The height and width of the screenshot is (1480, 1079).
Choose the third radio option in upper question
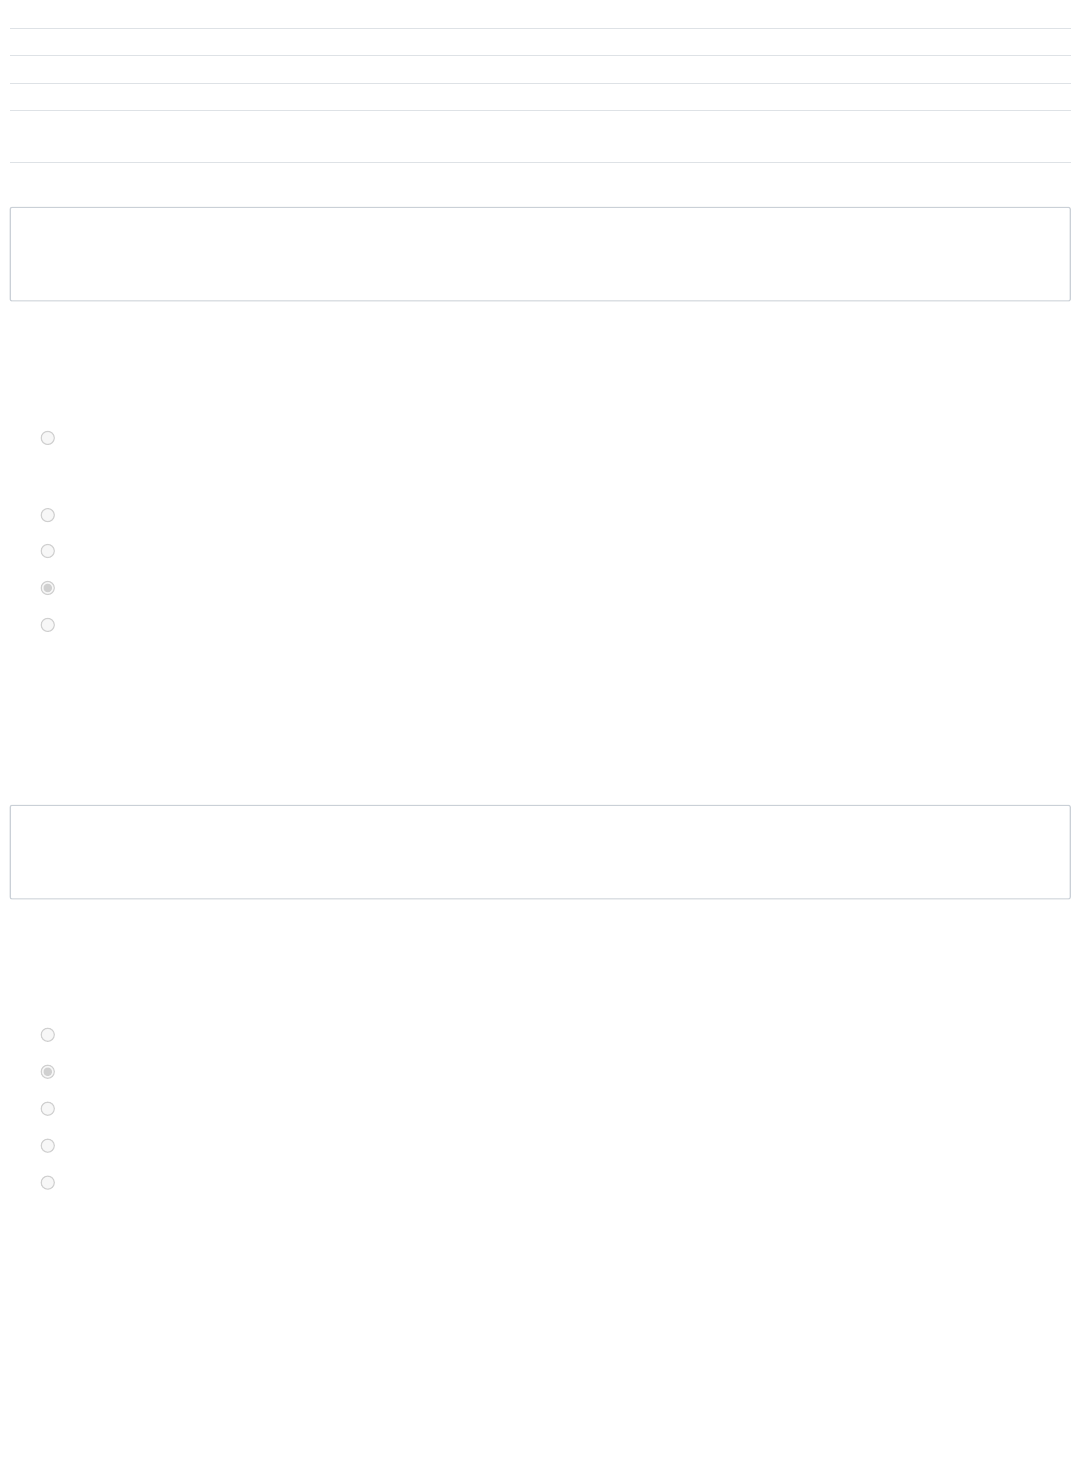tap(47, 551)
